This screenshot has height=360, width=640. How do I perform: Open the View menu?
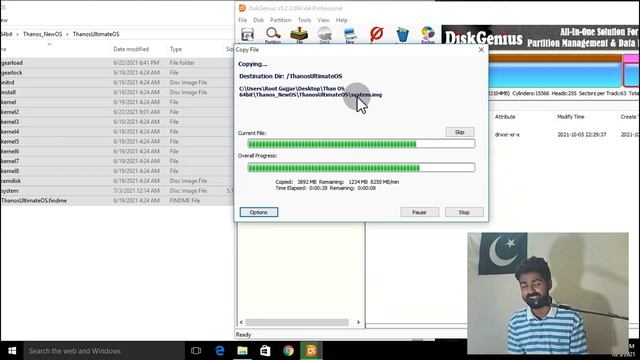(x=323, y=20)
